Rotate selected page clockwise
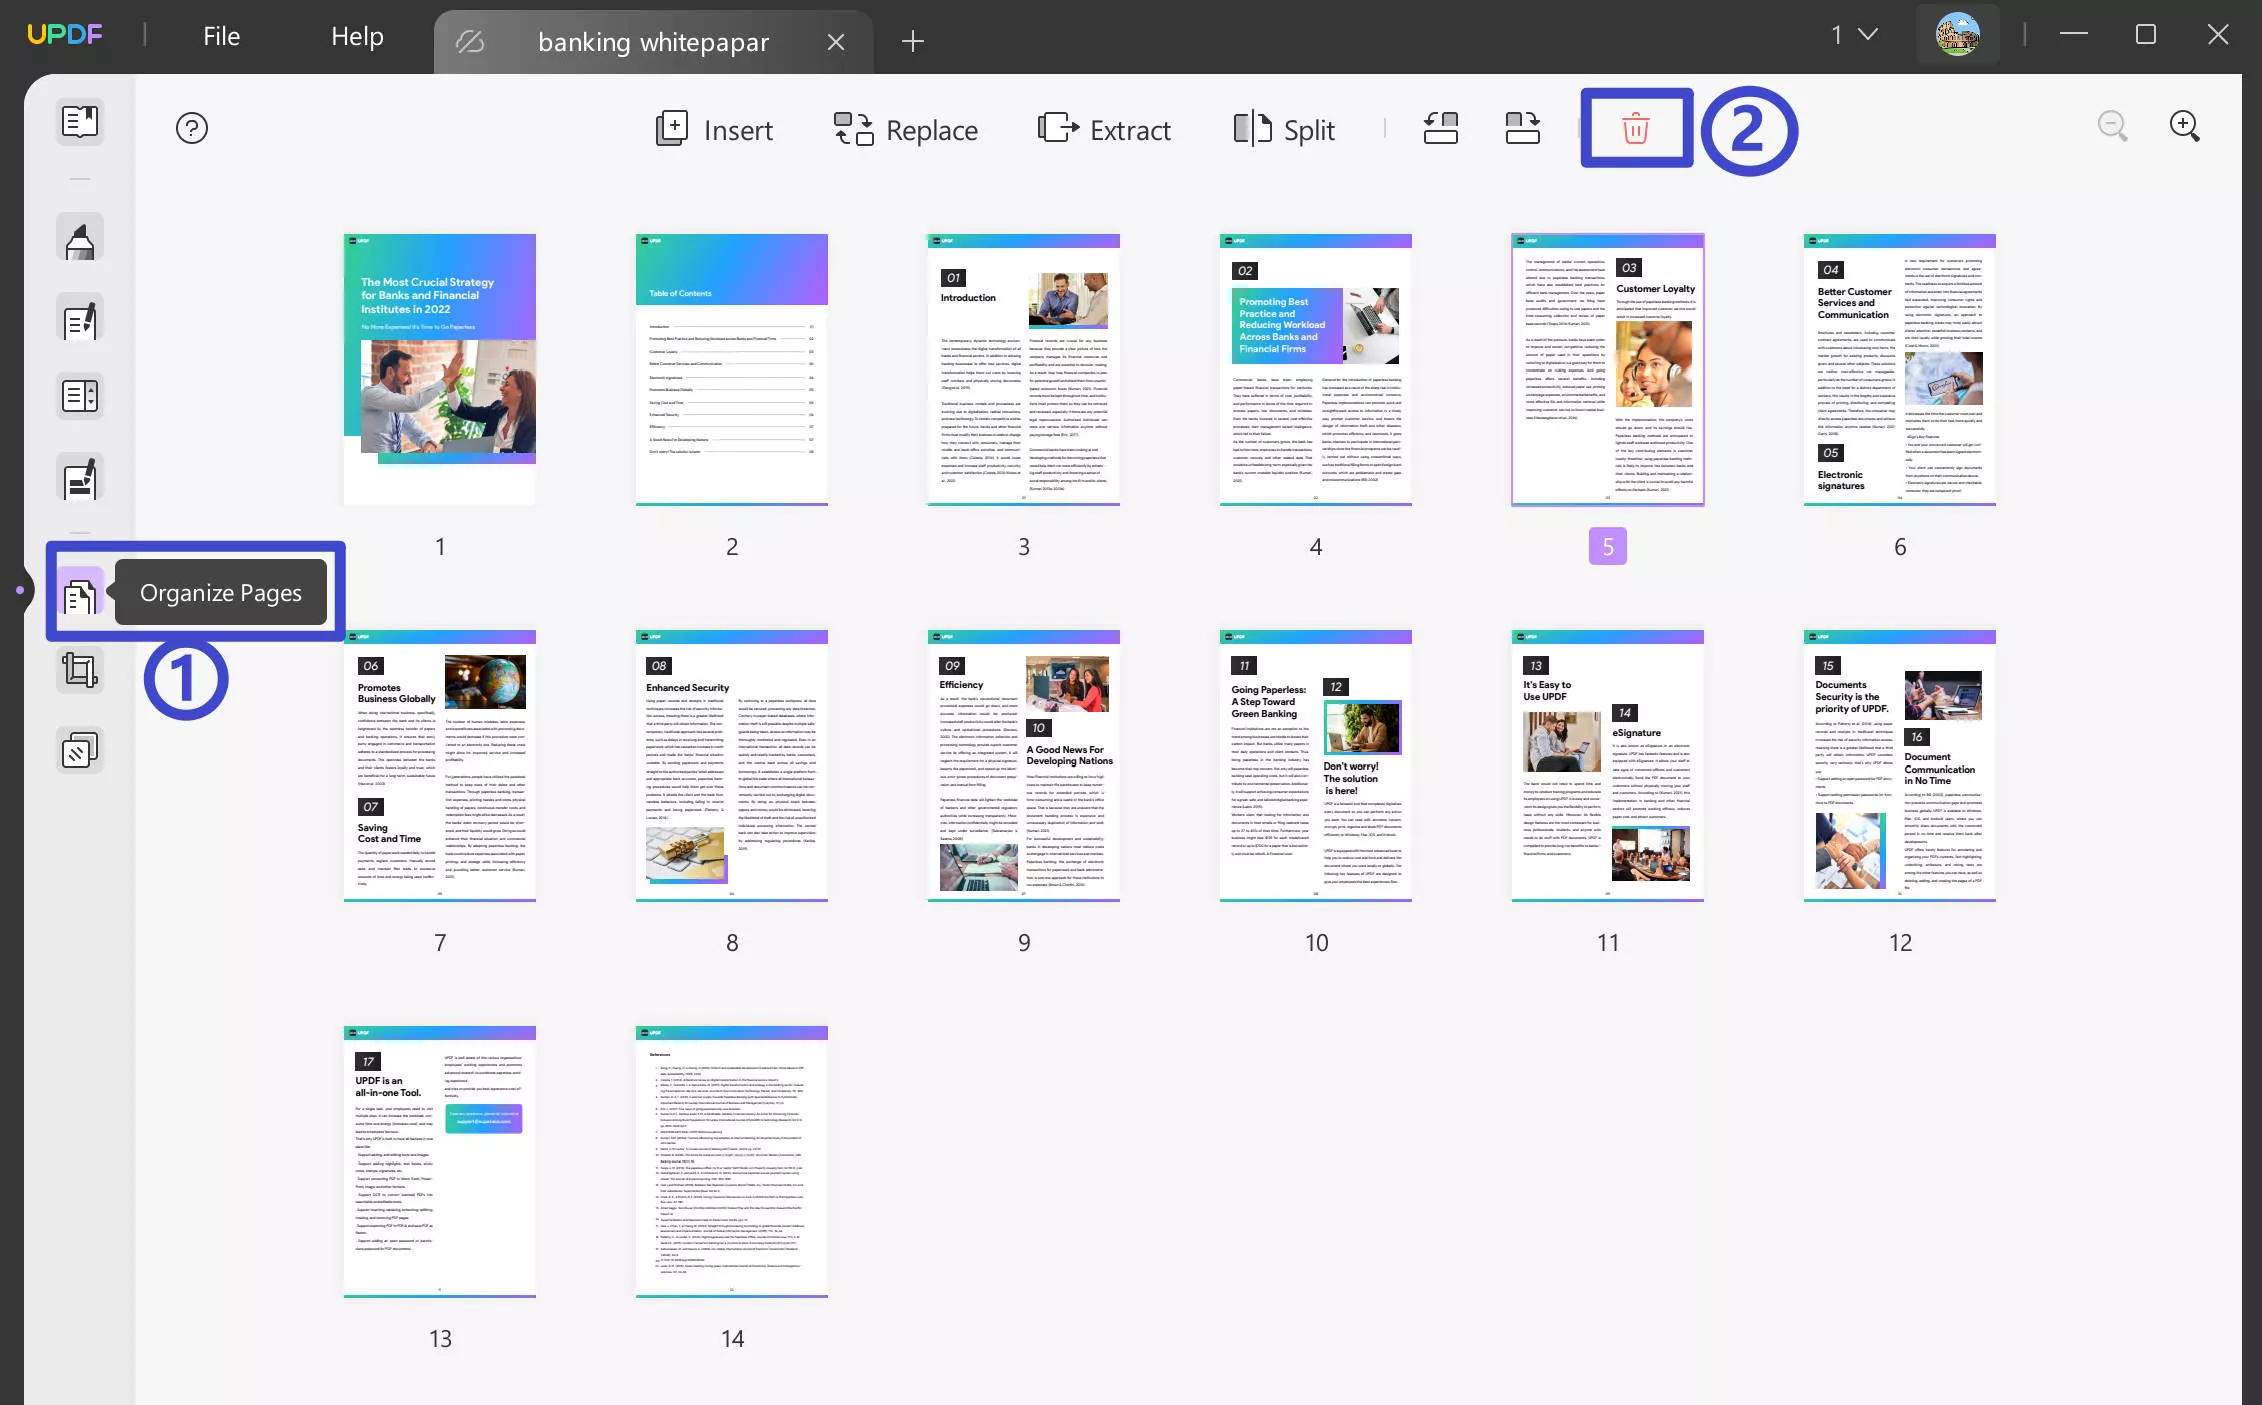 point(1522,128)
